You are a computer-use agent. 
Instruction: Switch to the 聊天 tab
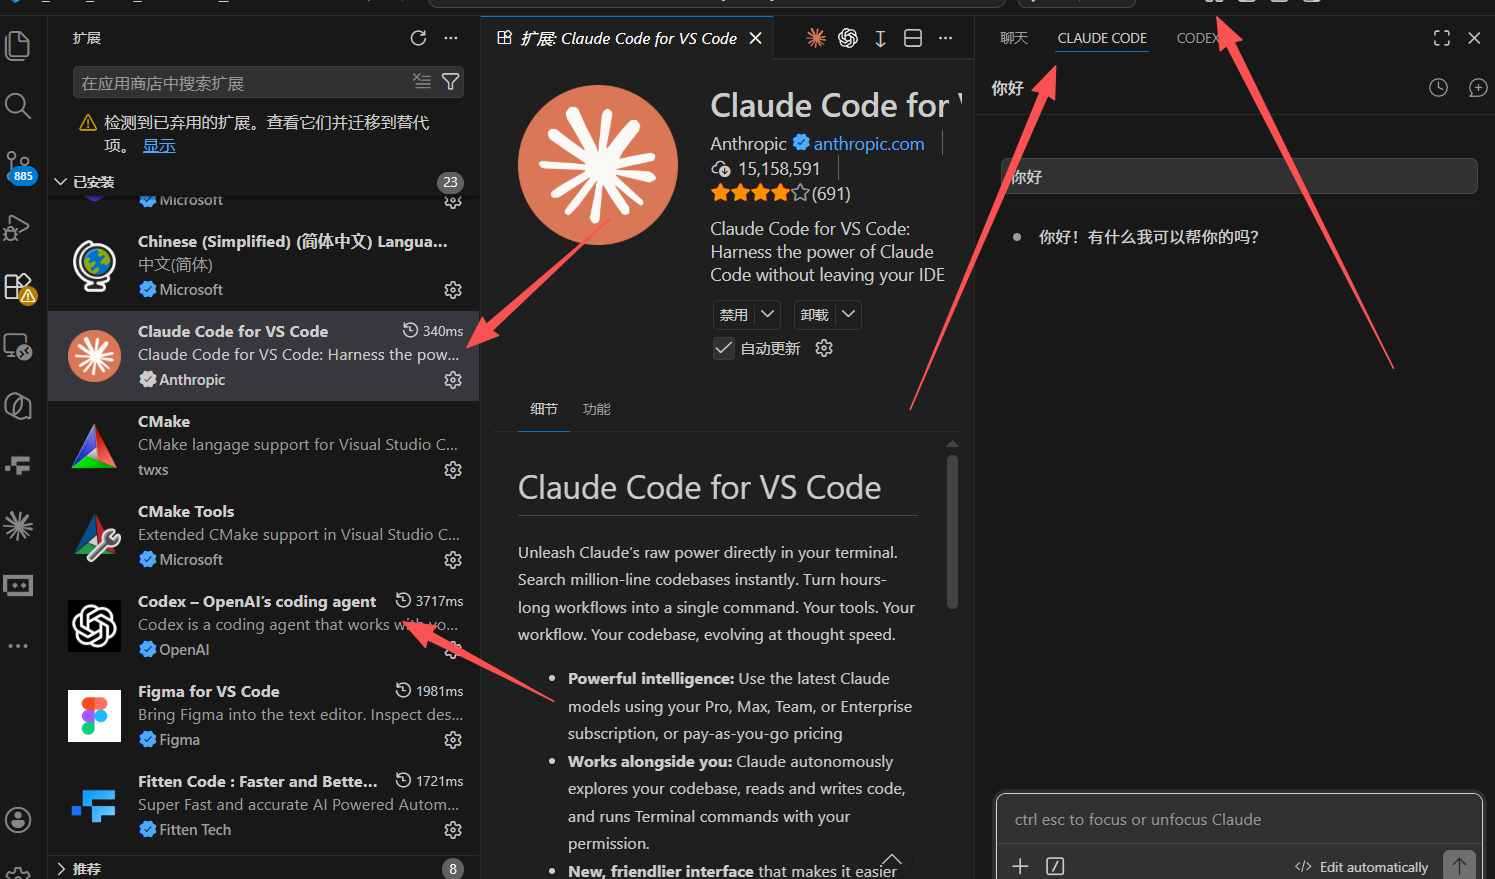point(1014,38)
